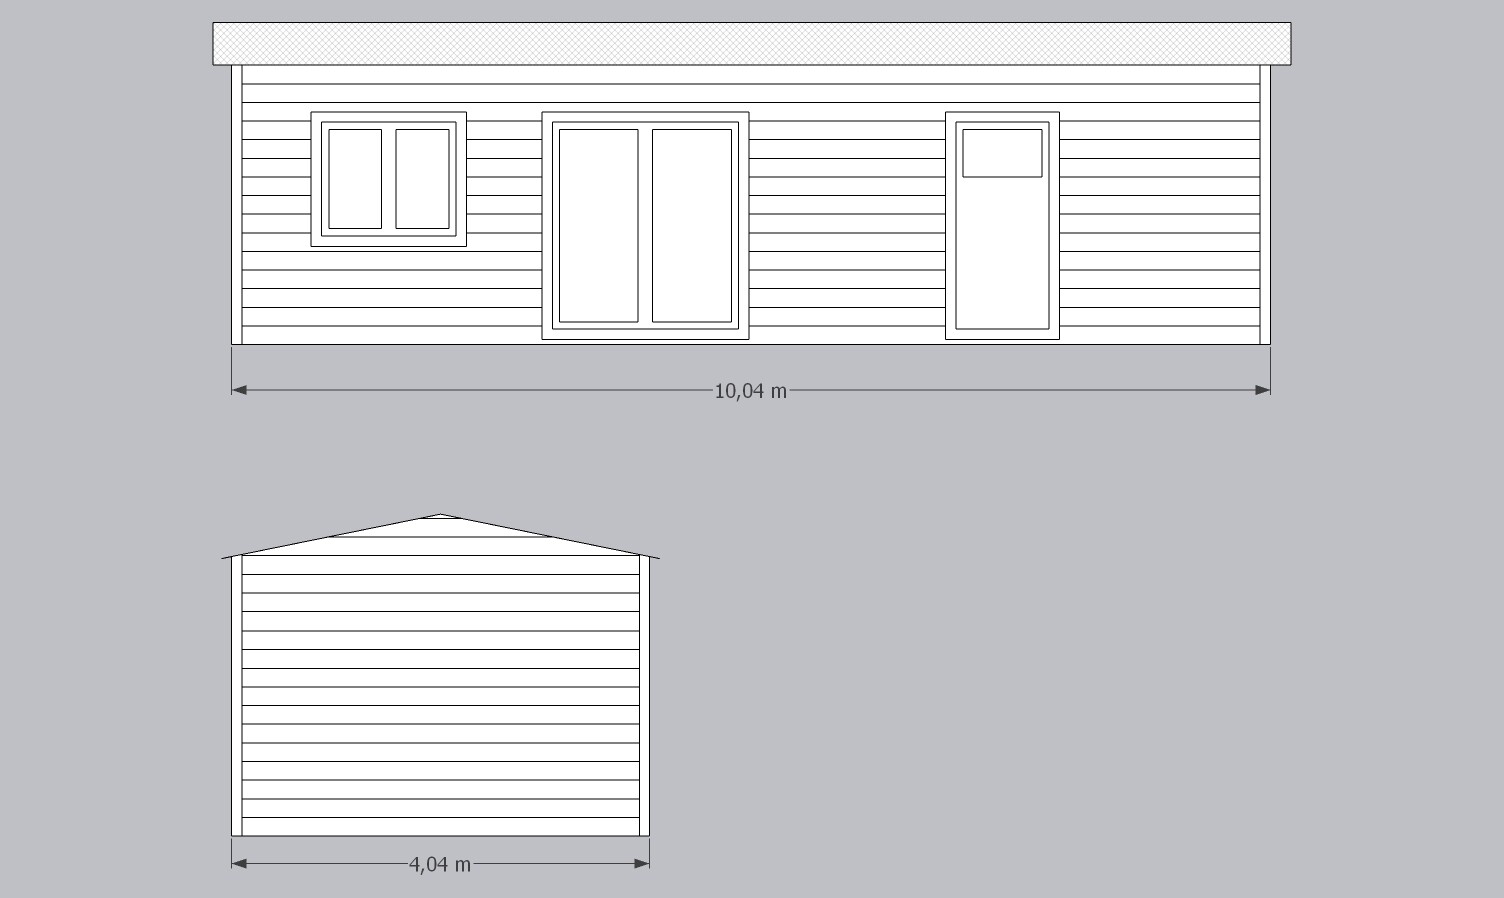
Task: Select the left corner post of side elevation
Action: click(x=237, y=696)
